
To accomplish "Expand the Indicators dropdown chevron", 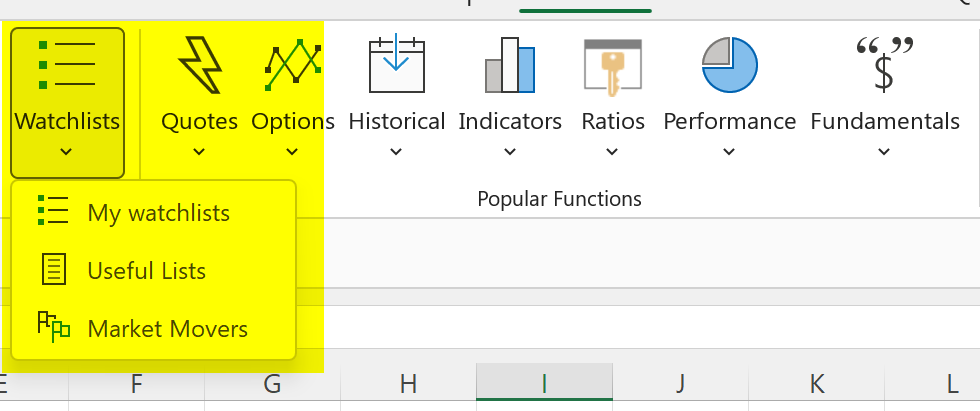I will pyautogui.click(x=510, y=152).
